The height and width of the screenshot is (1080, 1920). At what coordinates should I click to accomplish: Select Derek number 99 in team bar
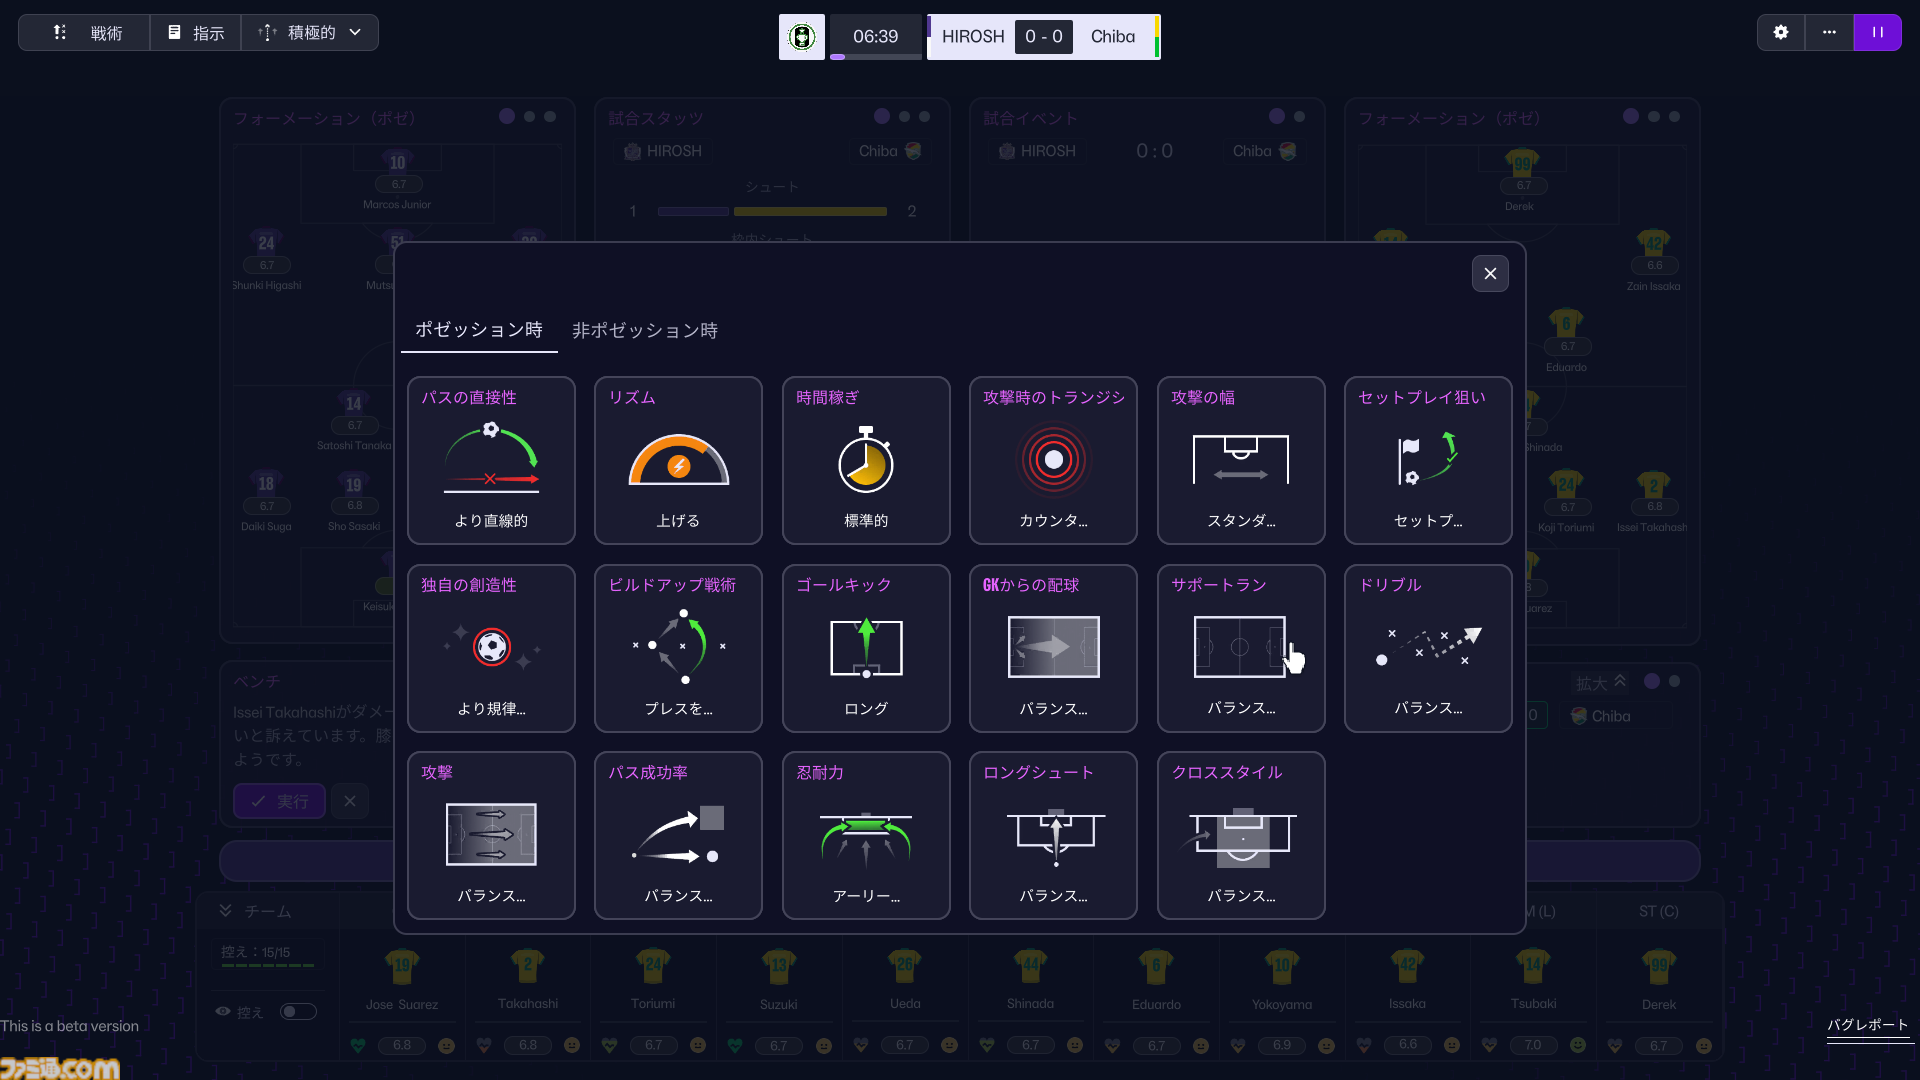pos(1659,967)
